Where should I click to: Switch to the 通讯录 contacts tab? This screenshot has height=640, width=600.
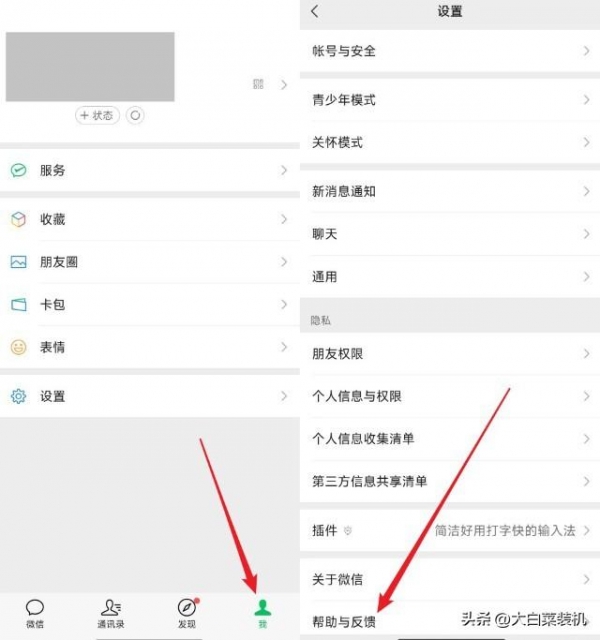tap(111, 613)
